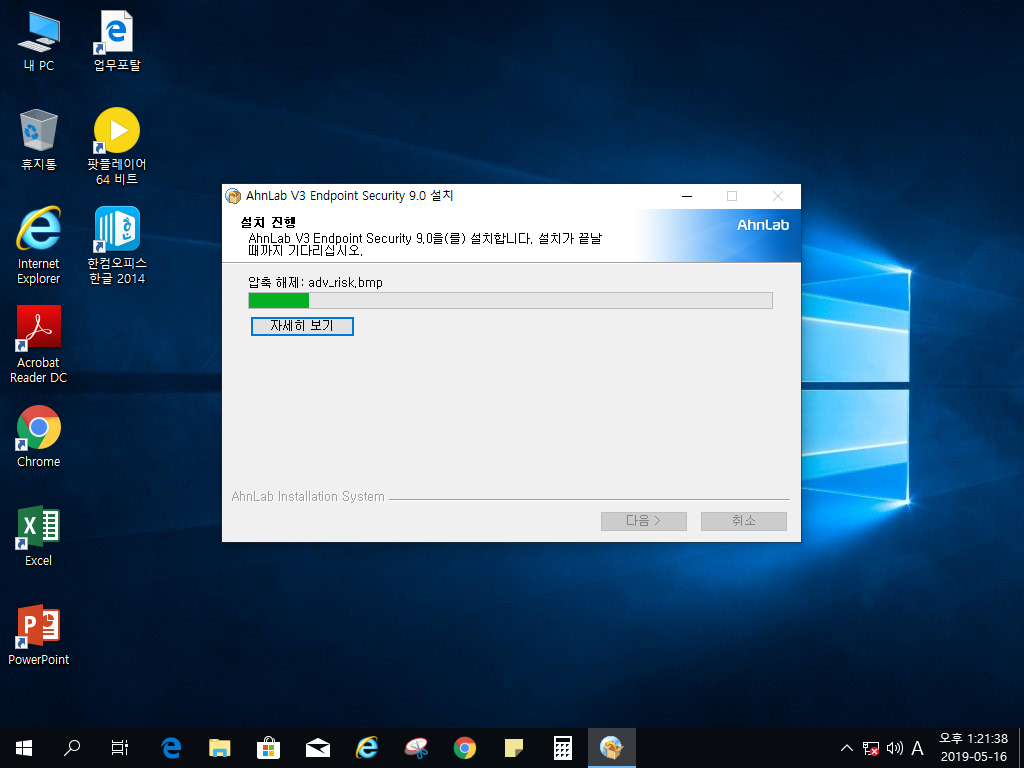Select the Chrome desktop shortcut
The image size is (1024, 768).
click(39, 436)
